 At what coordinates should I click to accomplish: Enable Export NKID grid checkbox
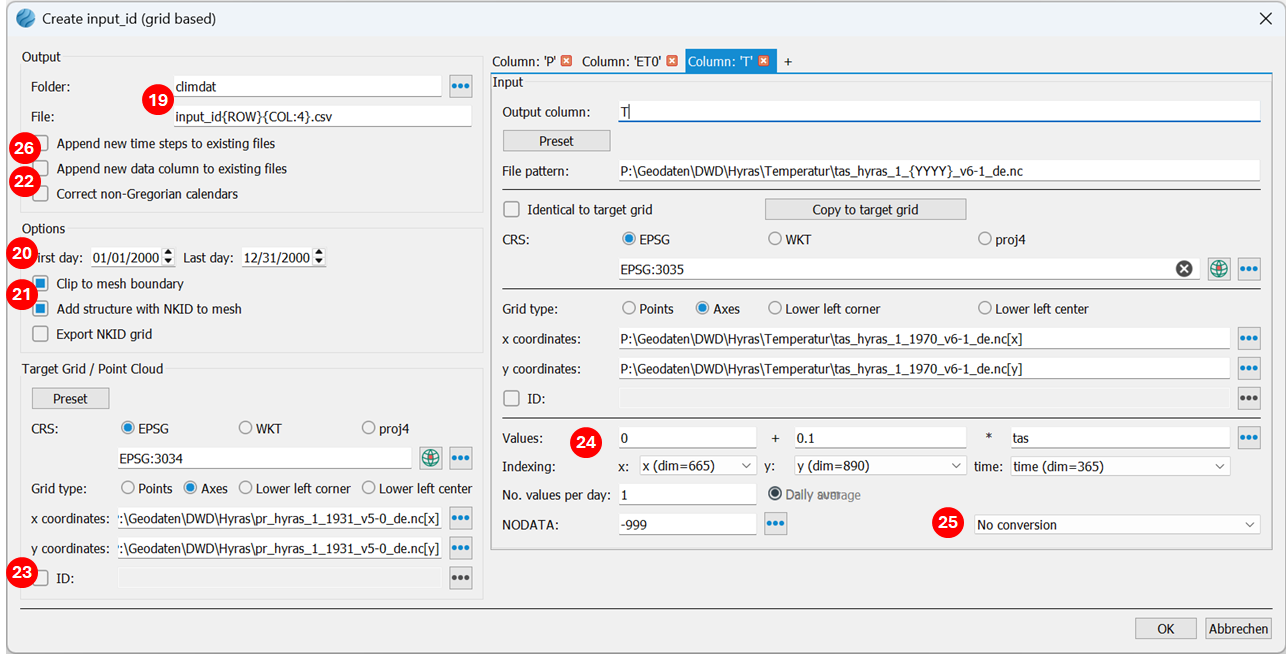pyautogui.click(x=41, y=334)
